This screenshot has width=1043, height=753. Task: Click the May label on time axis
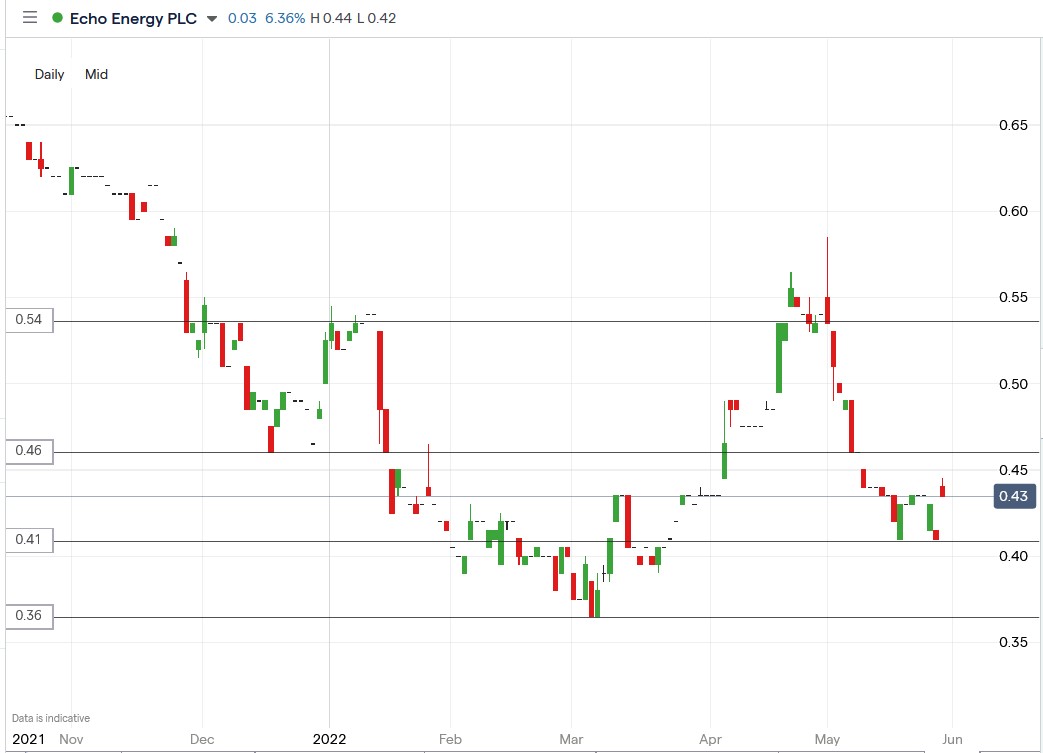827,739
